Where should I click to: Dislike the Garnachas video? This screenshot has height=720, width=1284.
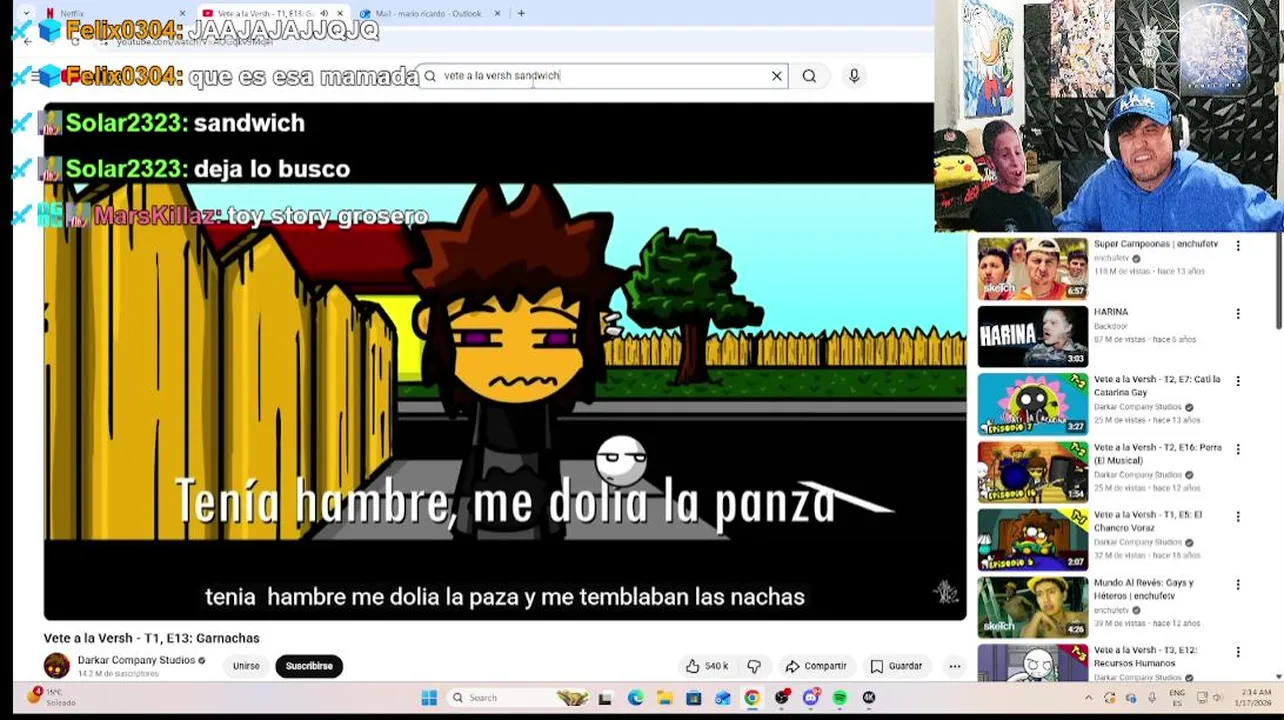pyautogui.click(x=754, y=666)
